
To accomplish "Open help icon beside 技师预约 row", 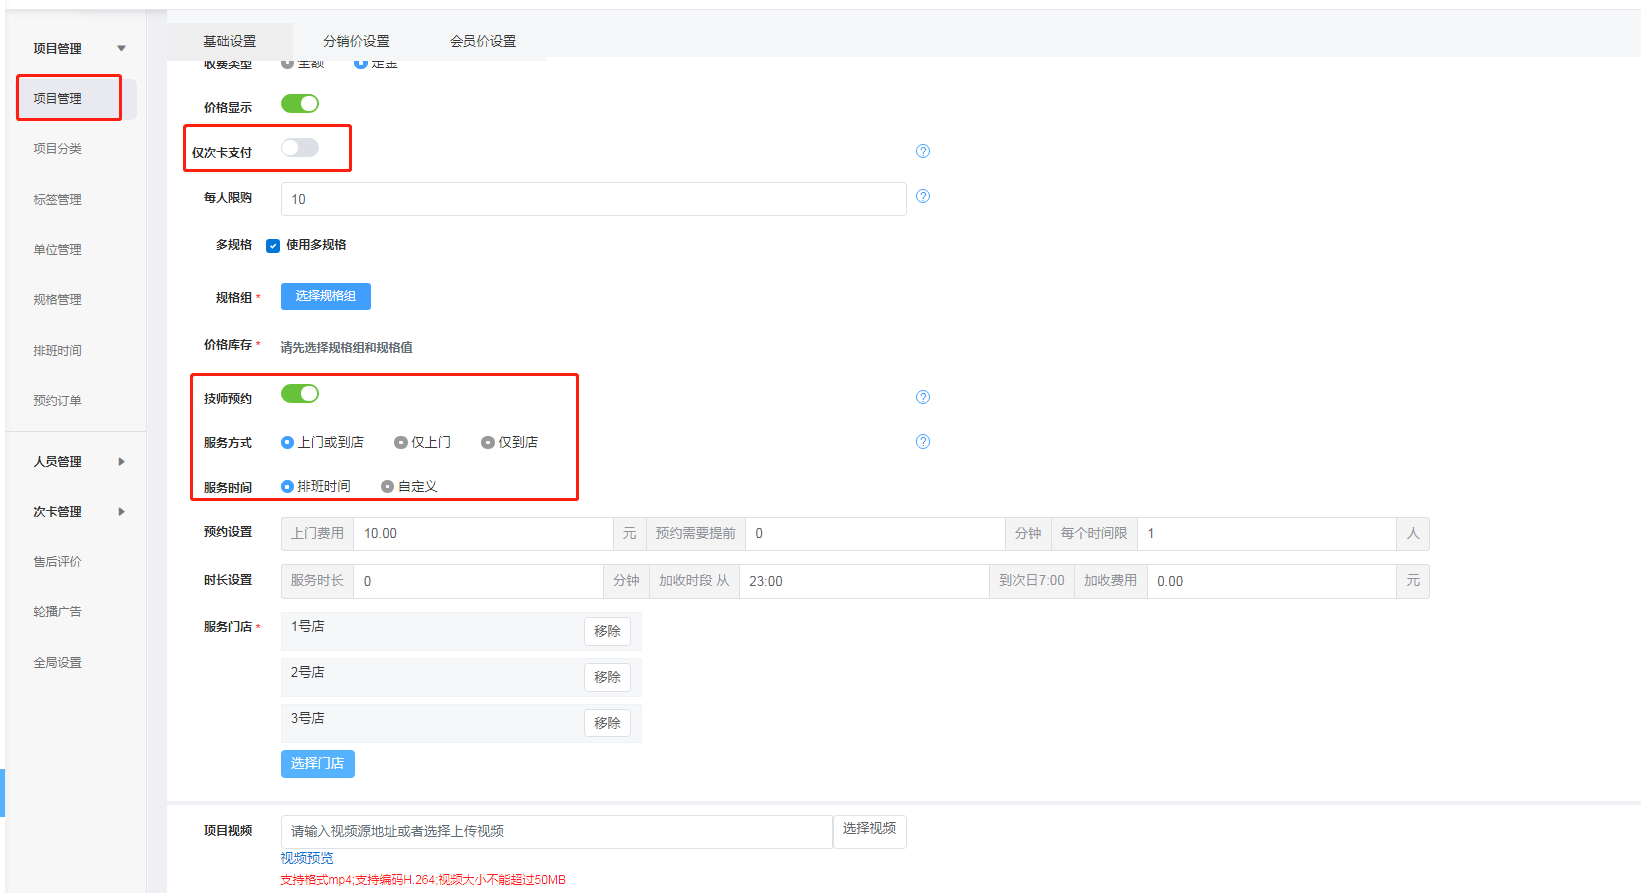I will [x=923, y=397].
